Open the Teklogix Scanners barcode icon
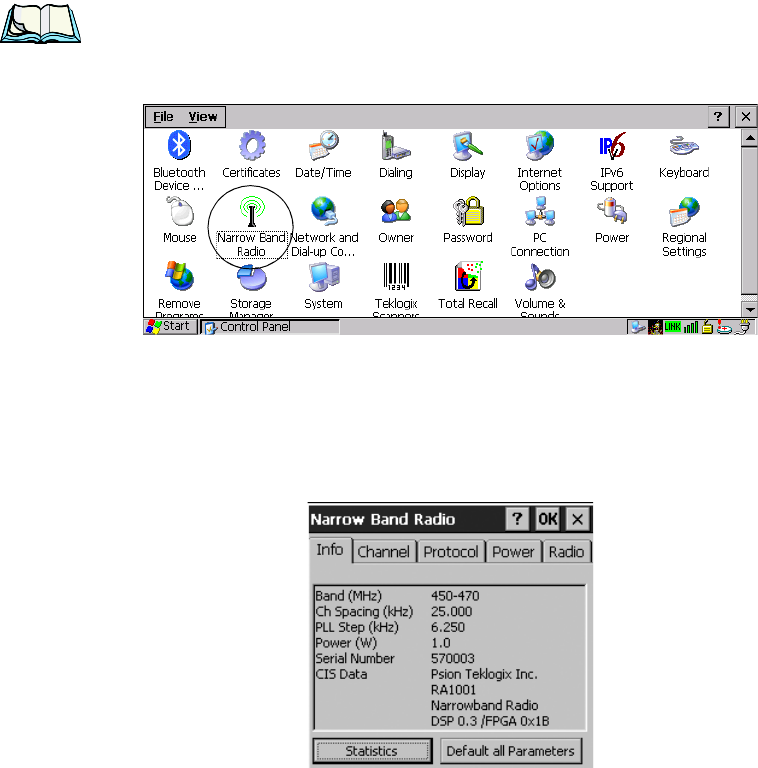The image size is (758, 768). 396,276
